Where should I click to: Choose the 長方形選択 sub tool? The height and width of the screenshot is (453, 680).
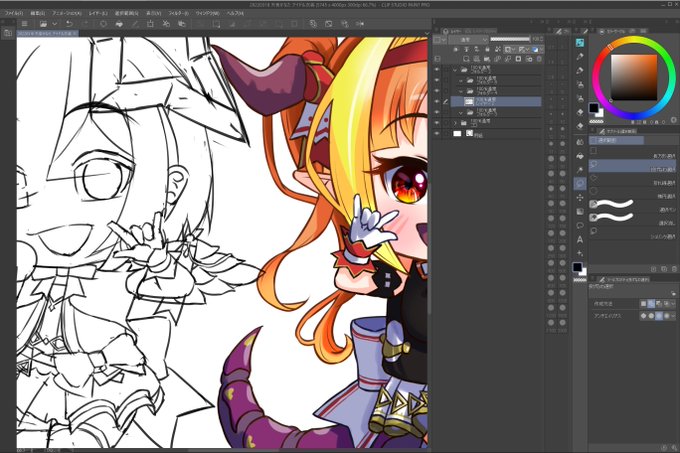tap(632, 153)
